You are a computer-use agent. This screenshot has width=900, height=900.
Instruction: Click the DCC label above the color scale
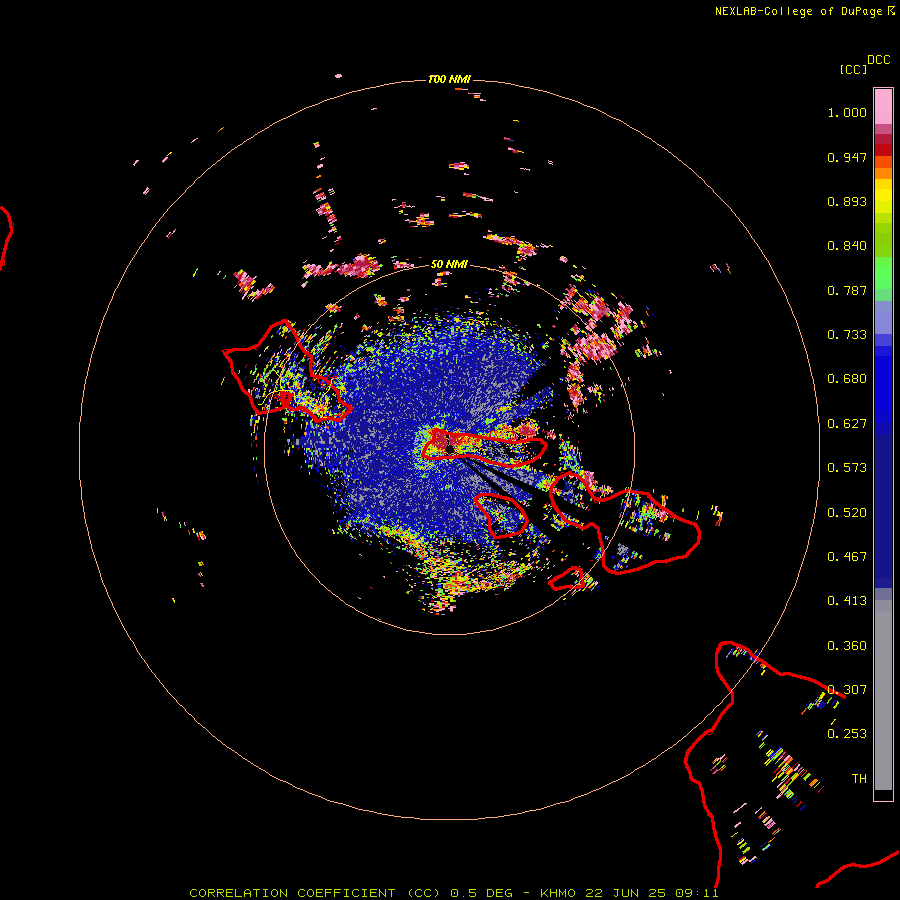[878, 60]
